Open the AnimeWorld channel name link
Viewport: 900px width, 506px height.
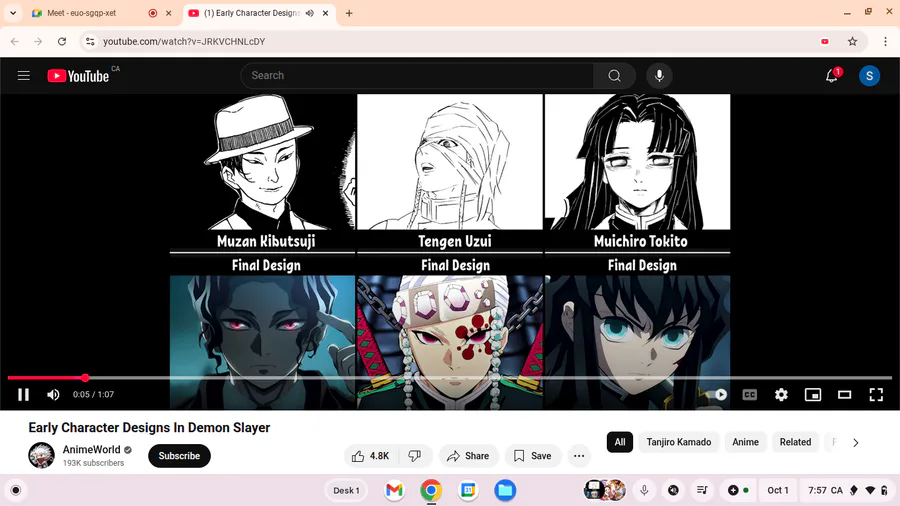[x=91, y=450]
